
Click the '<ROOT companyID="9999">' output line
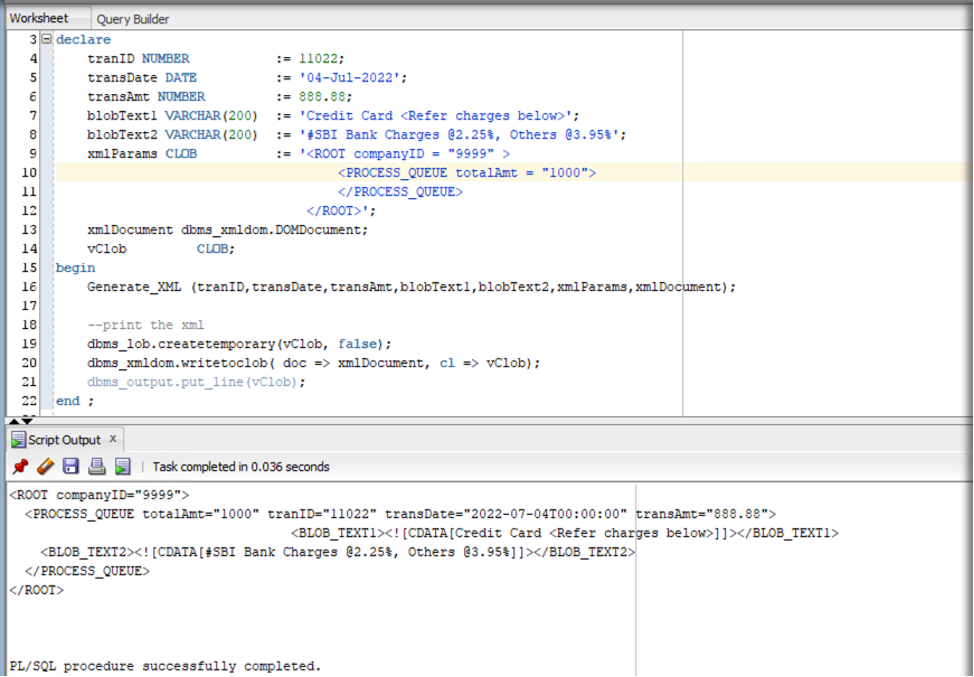(x=99, y=495)
